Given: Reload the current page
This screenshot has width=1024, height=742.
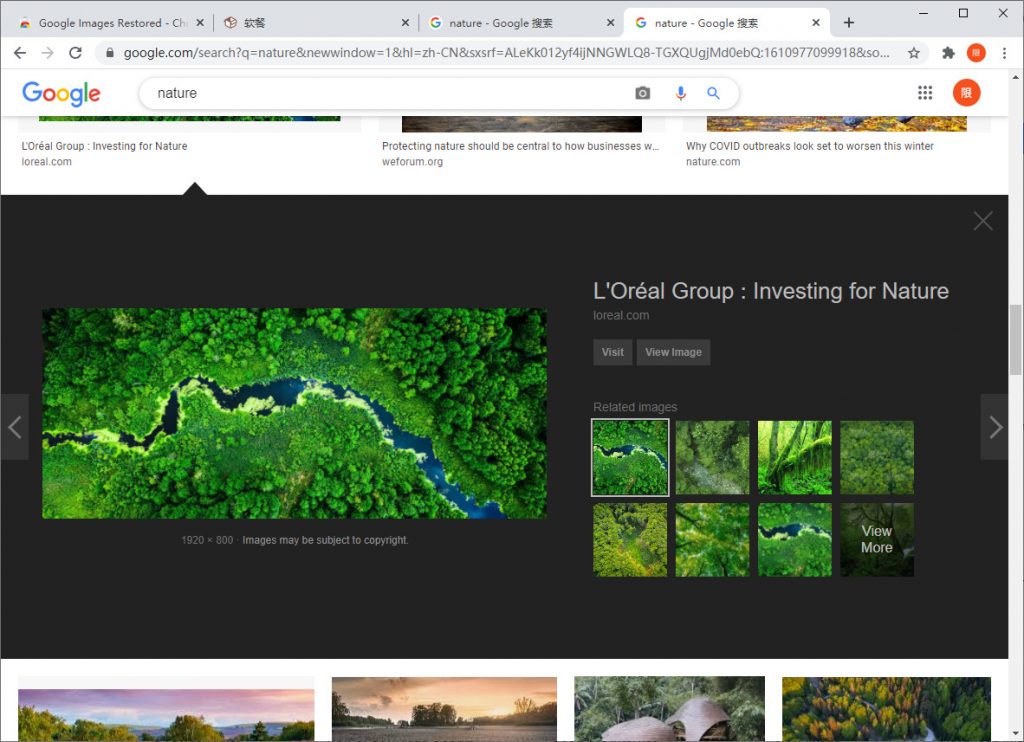Looking at the screenshot, I should pyautogui.click(x=75, y=53).
